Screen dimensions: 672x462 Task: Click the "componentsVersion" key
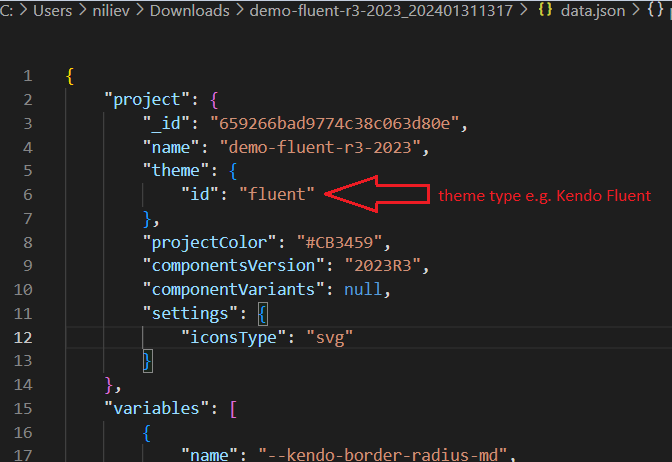[233, 266]
